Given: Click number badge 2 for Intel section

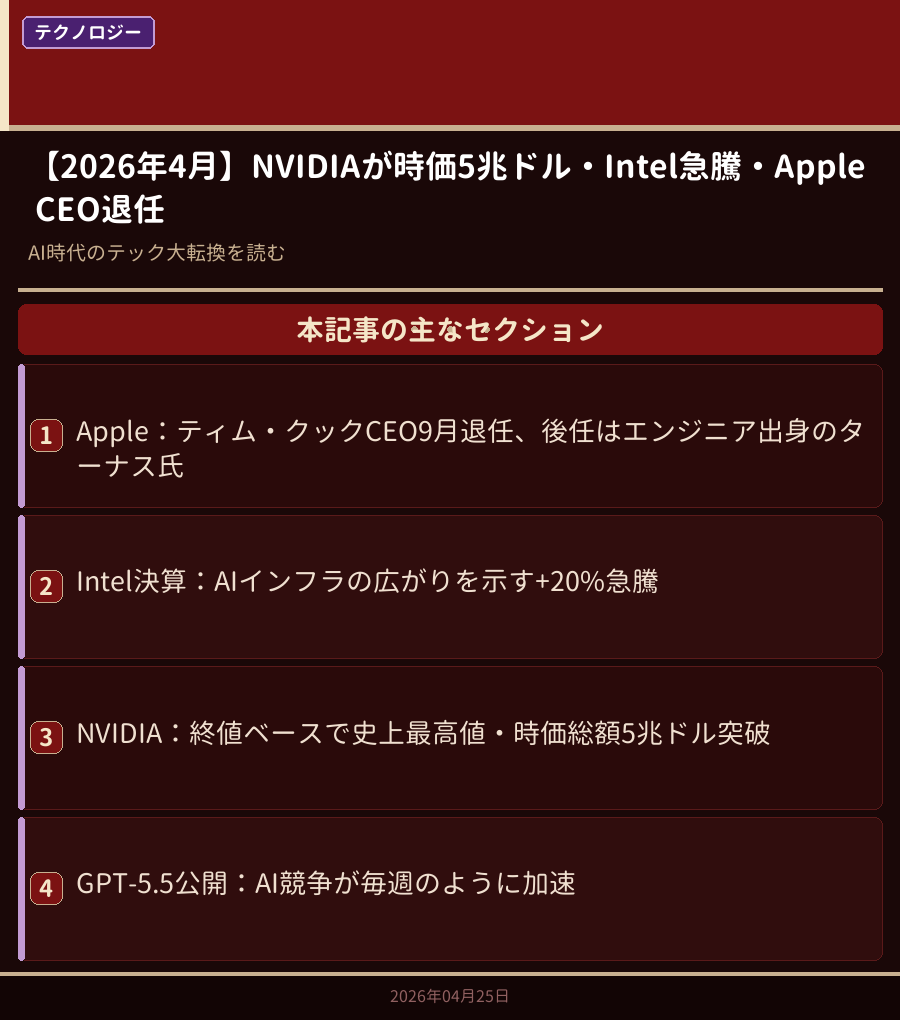Looking at the screenshot, I should tap(46, 586).
